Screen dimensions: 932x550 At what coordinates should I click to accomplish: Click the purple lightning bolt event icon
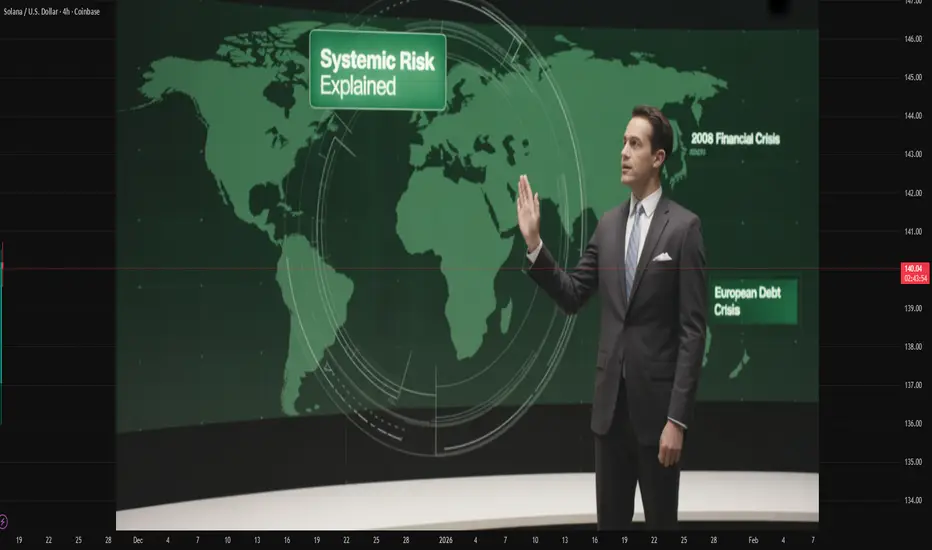pos(3,522)
